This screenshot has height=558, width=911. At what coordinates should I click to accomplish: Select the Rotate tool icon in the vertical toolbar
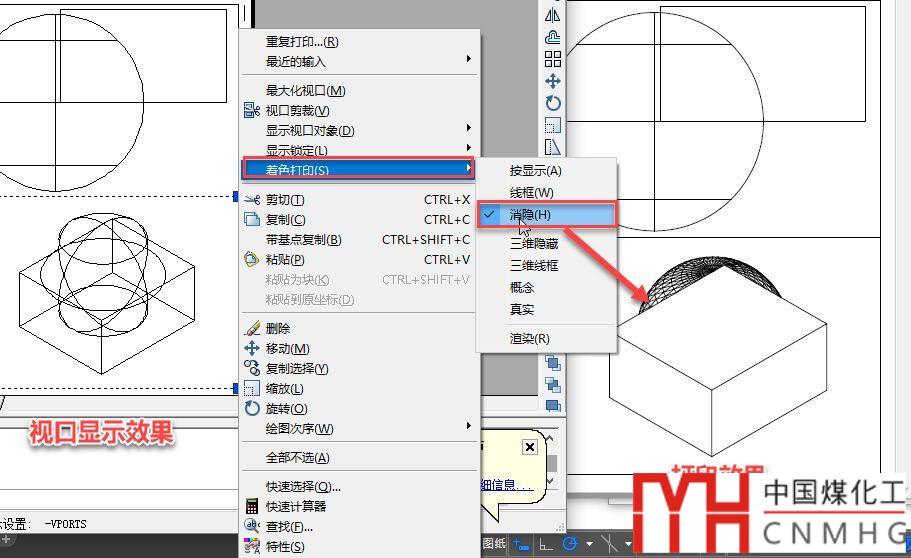pyautogui.click(x=553, y=103)
